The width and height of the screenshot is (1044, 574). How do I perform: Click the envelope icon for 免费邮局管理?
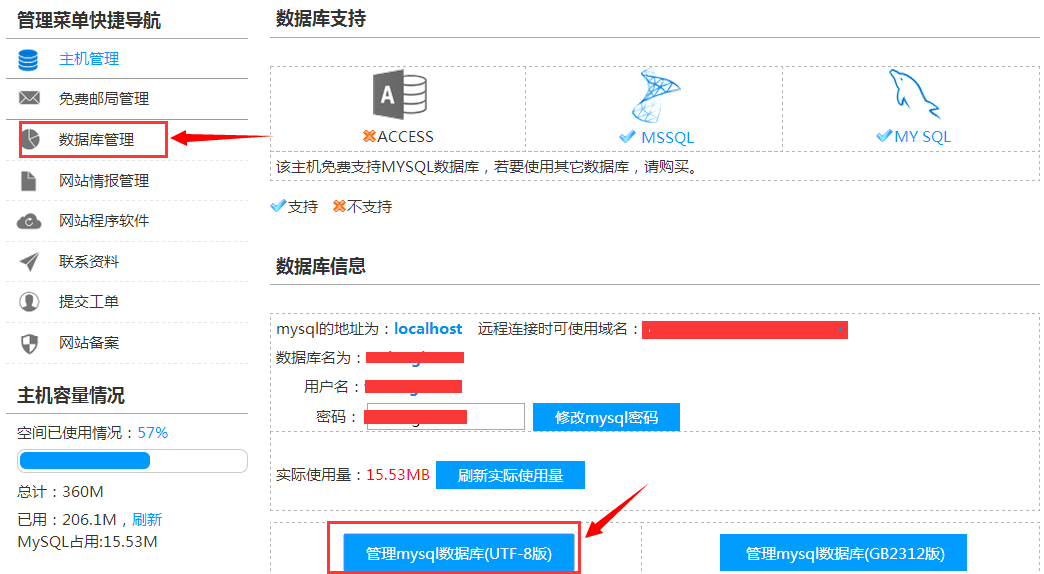coord(29,98)
